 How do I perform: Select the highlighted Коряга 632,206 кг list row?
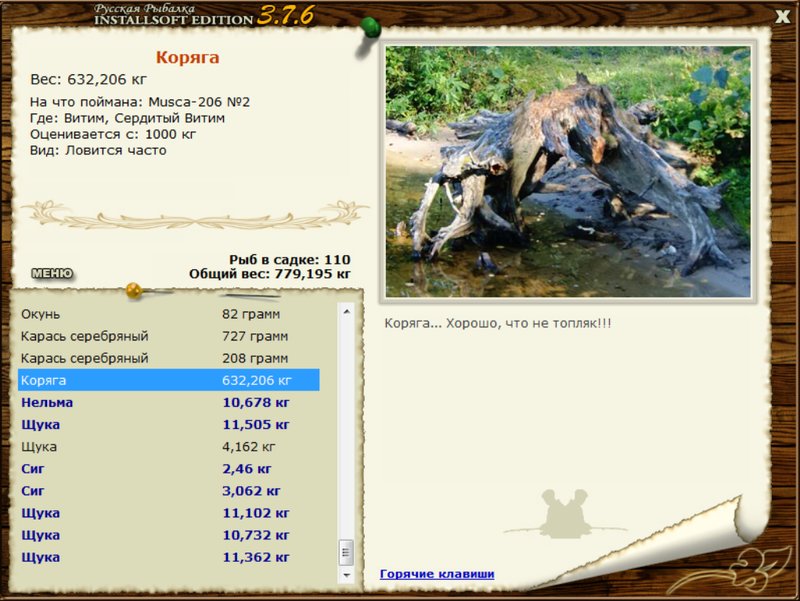tap(169, 380)
